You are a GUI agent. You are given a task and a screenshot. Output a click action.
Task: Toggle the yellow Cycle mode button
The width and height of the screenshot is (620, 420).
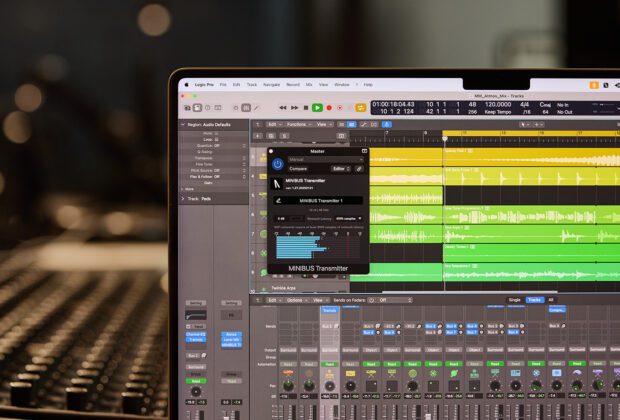(360, 107)
